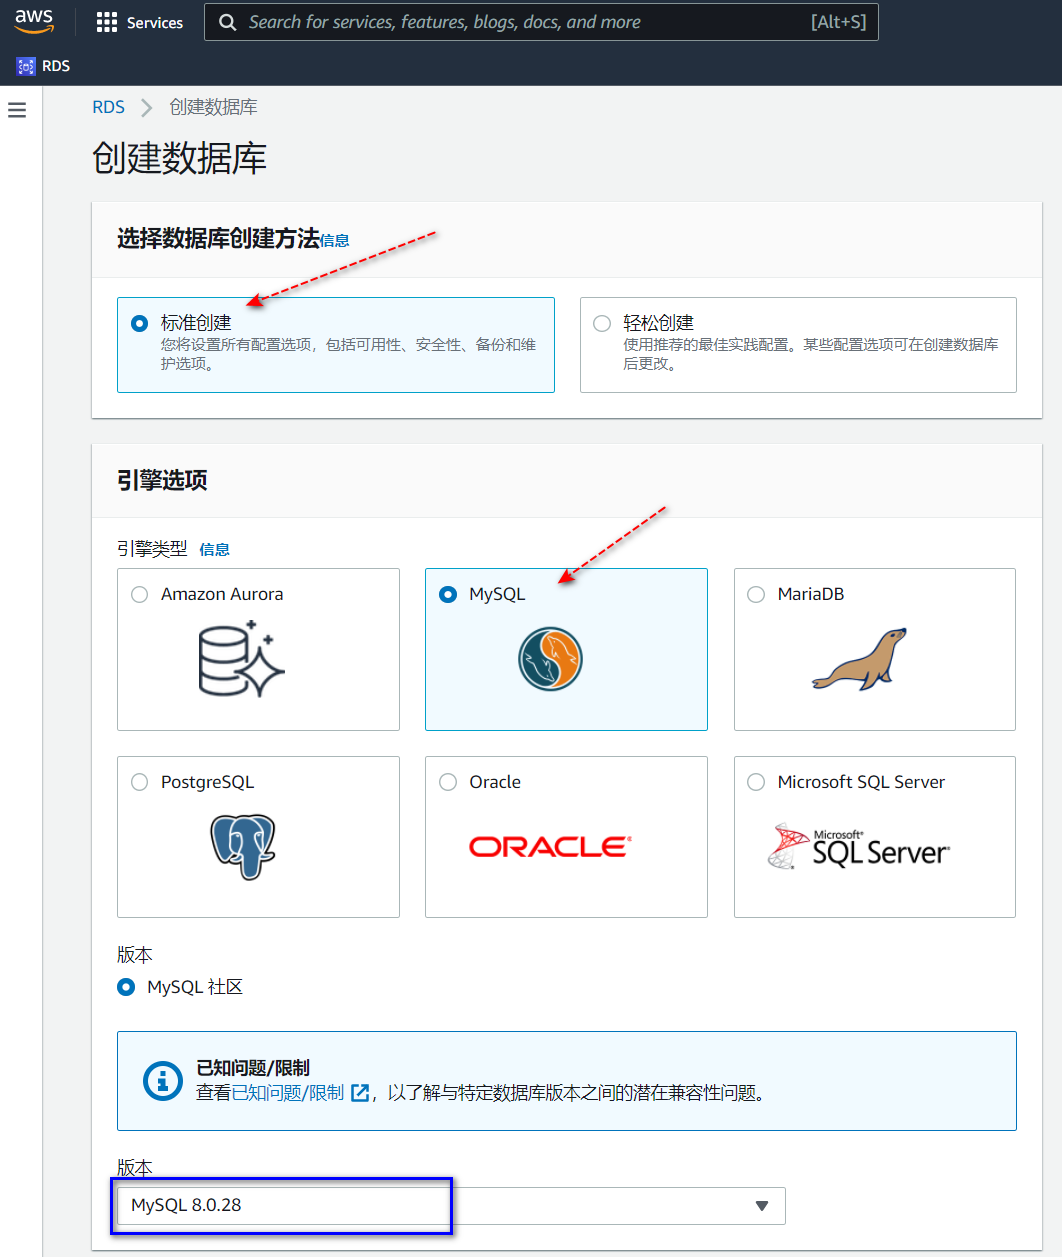Viewport: 1062px width, 1257px height.
Task: Open the 已知问题/限制 hyperlink
Action: click(x=288, y=1093)
